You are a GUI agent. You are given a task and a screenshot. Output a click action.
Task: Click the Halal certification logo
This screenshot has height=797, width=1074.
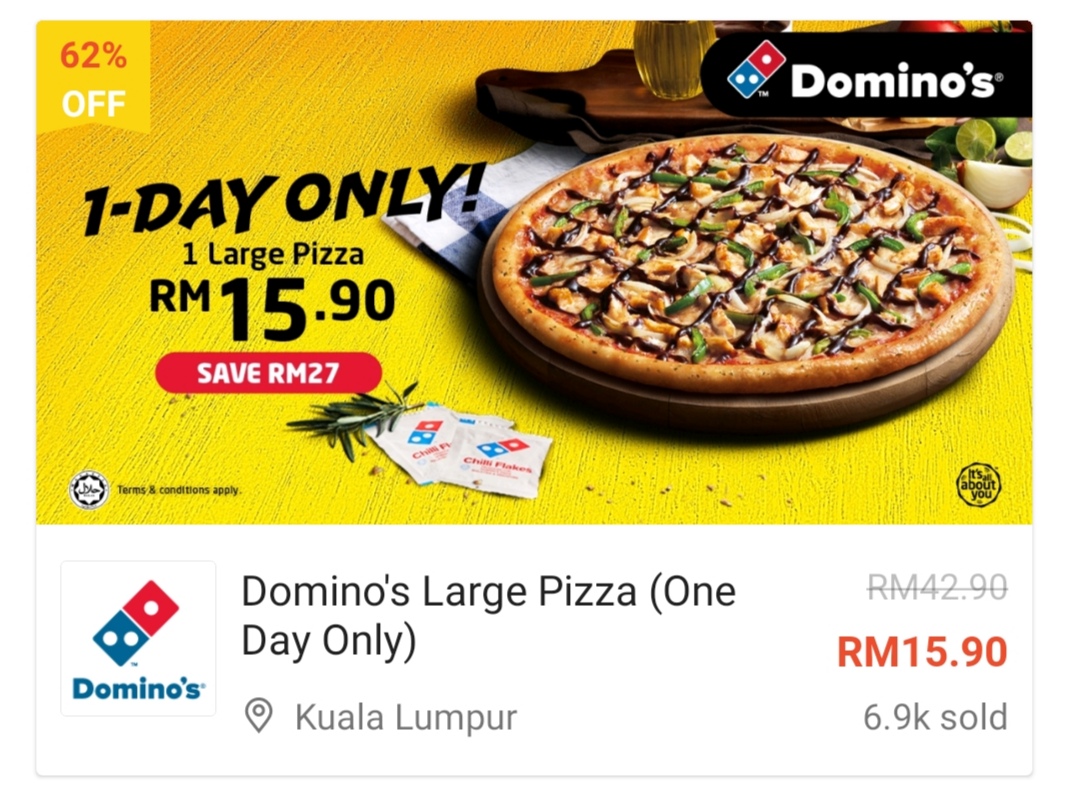click(x=89, y=489)
